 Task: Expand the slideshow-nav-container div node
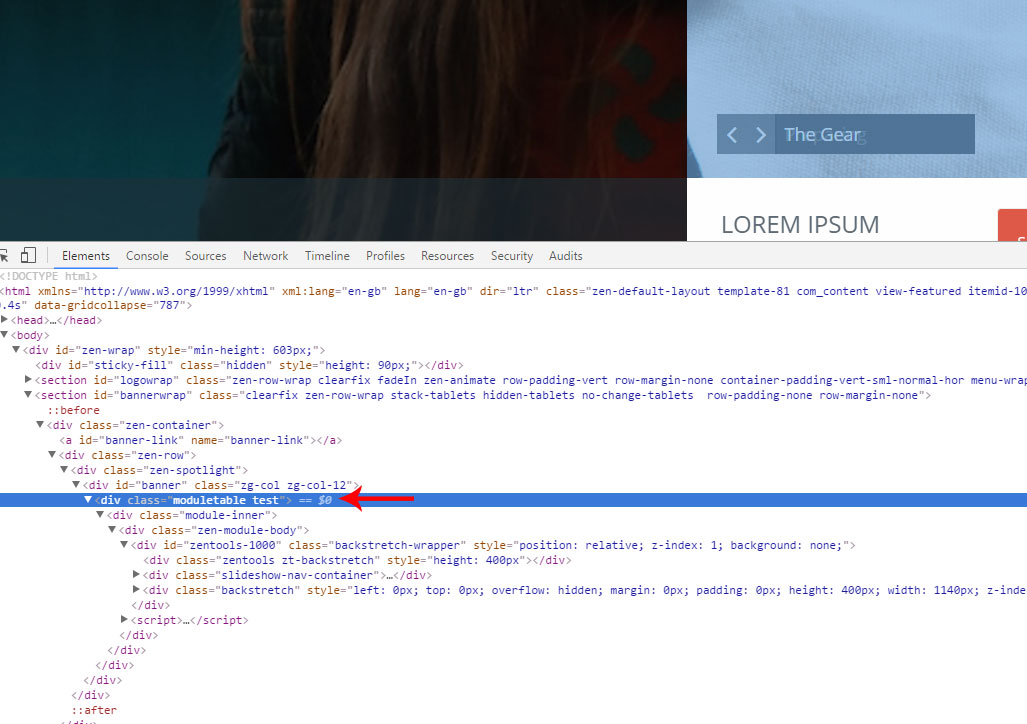tap(136, 574)
